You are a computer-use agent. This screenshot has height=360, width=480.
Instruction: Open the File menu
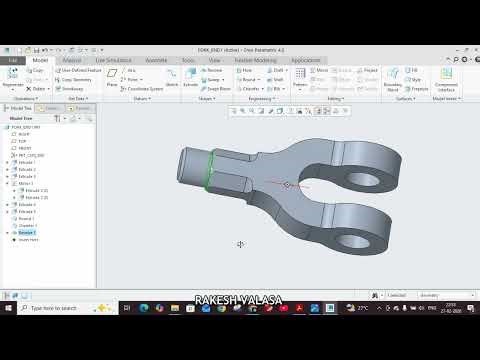click(13, 60)
